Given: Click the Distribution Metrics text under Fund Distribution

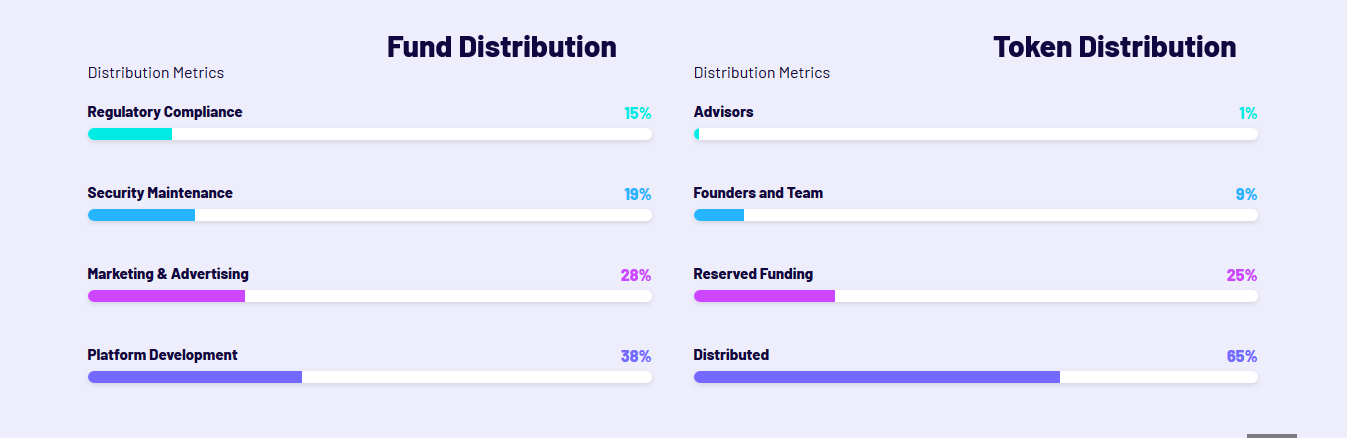Looking at the screenshot, I should coord(156,73).
